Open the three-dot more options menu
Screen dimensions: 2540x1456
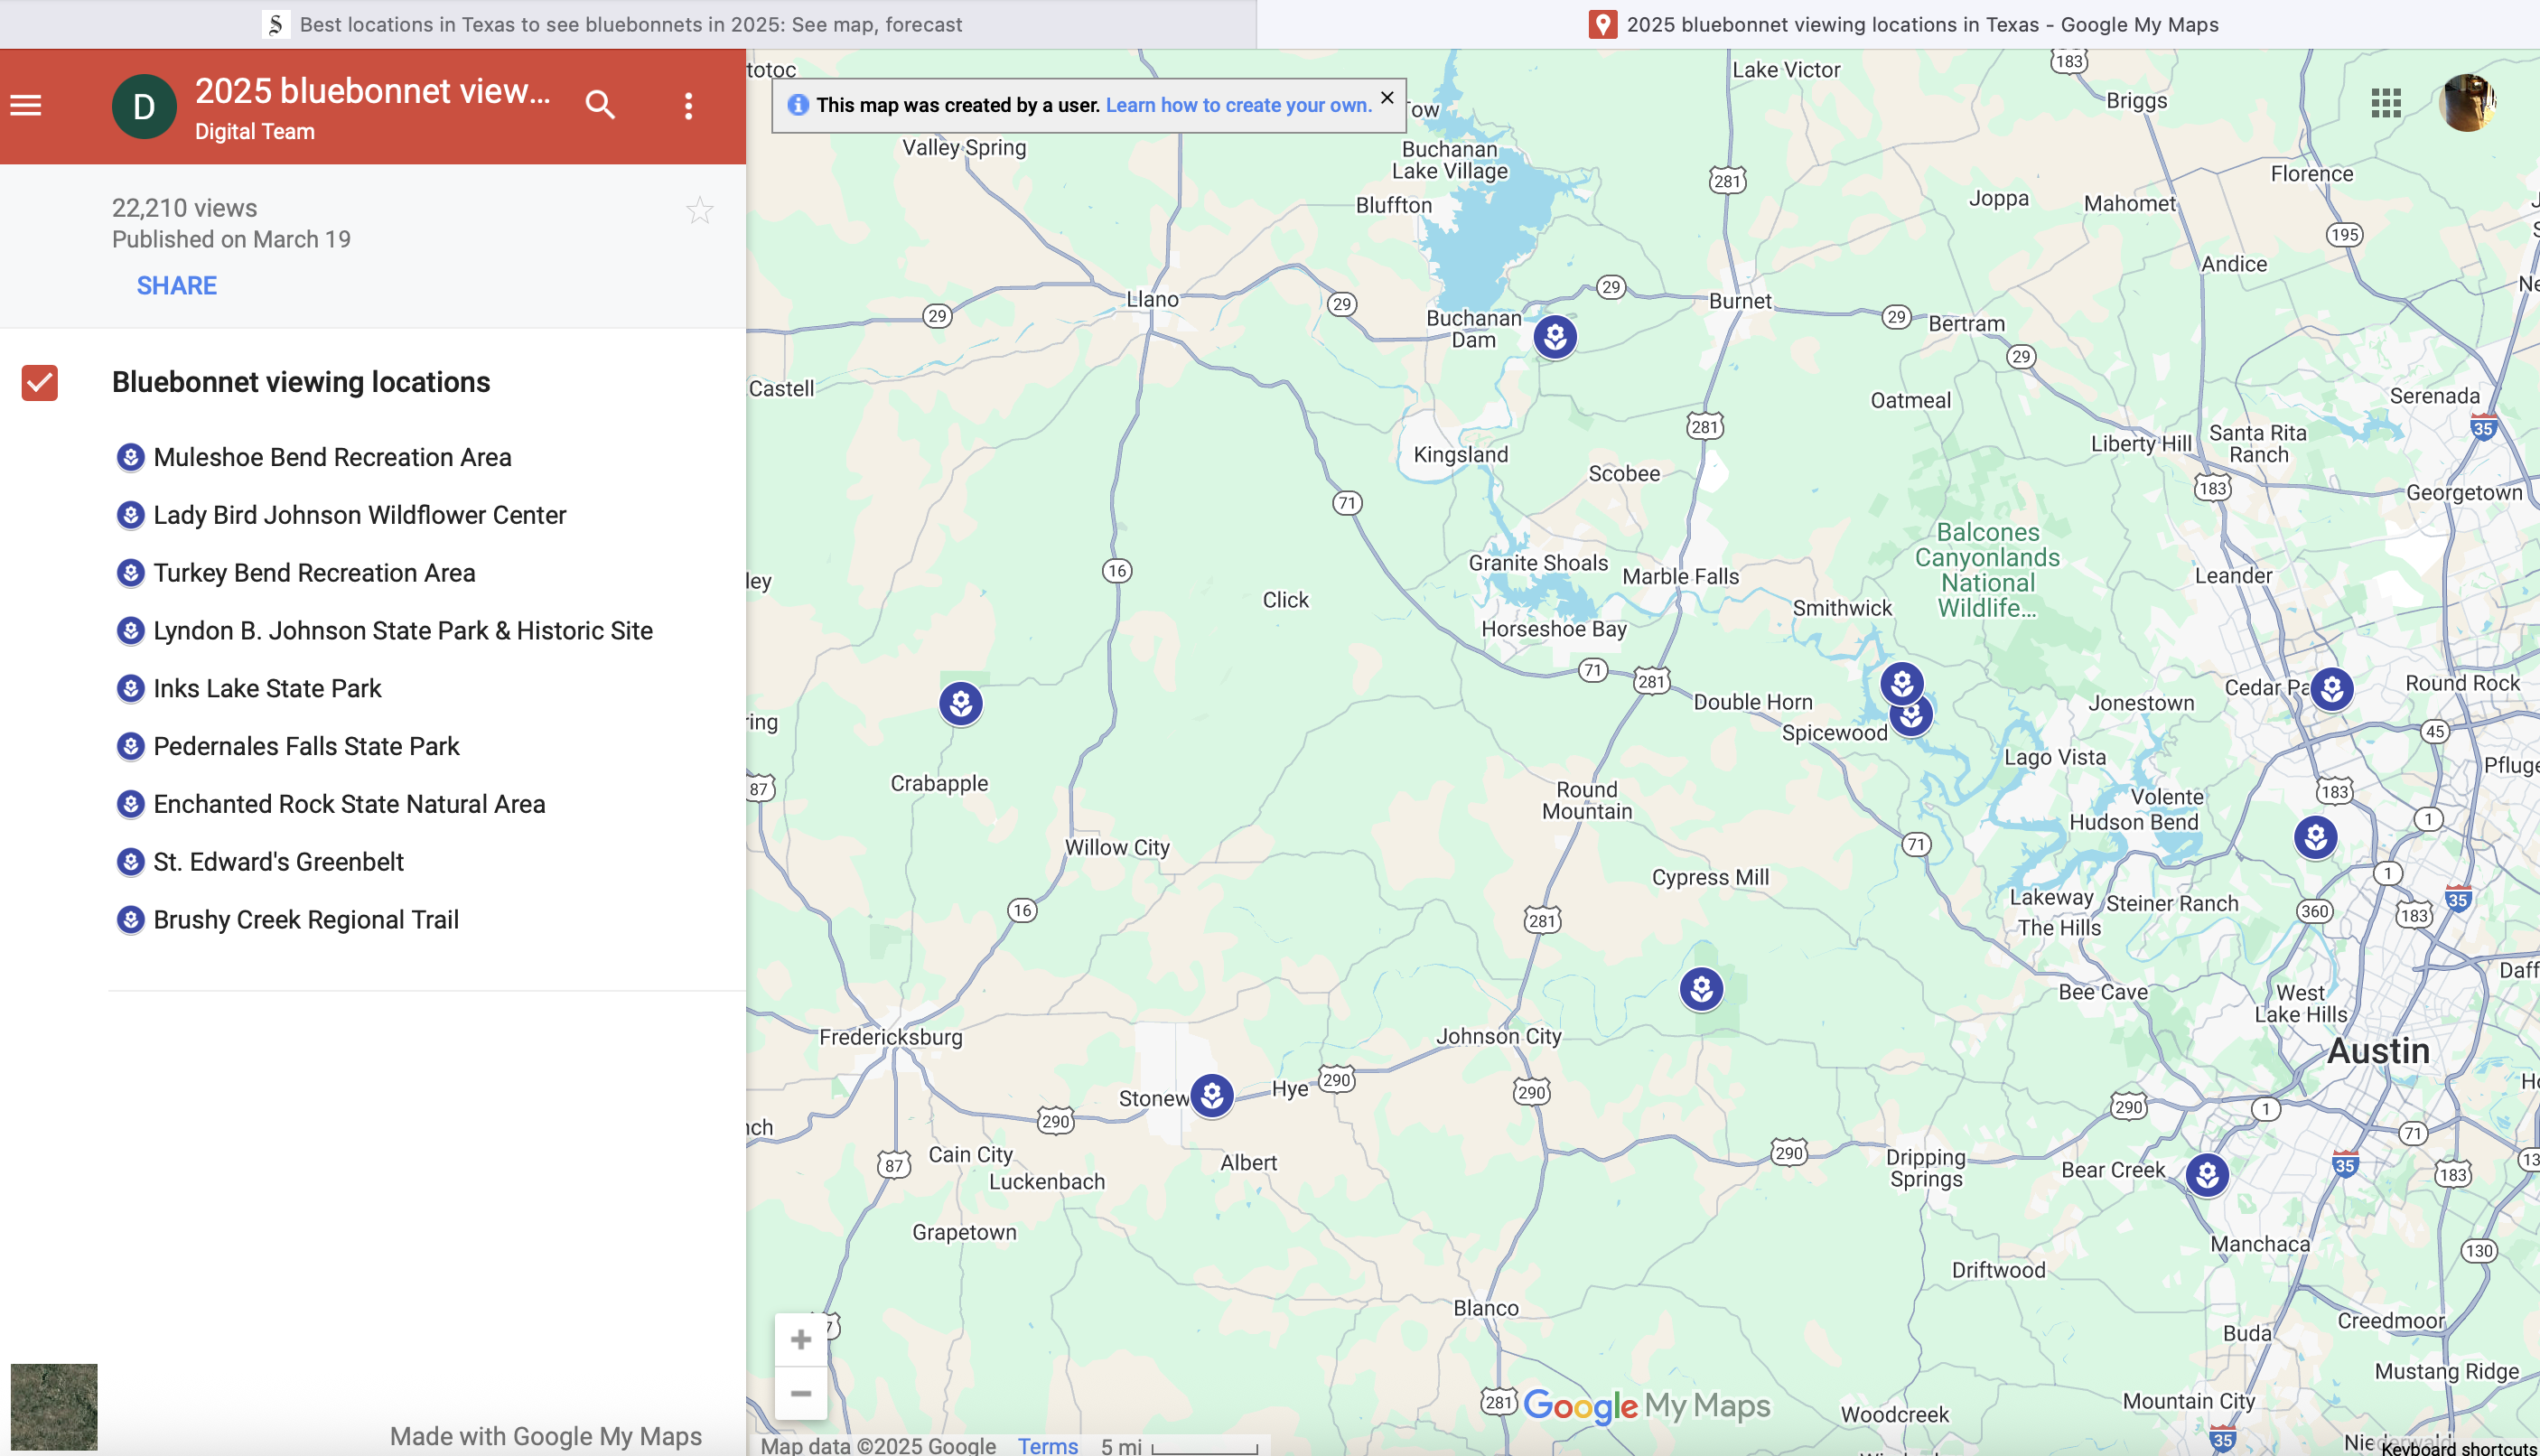[x=688, y=106]
